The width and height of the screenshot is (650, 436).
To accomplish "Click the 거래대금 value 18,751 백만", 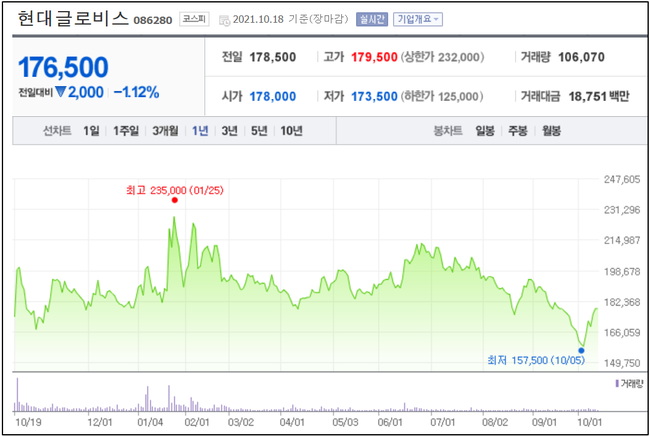I will pyautogui.click(x=599, y=97).
